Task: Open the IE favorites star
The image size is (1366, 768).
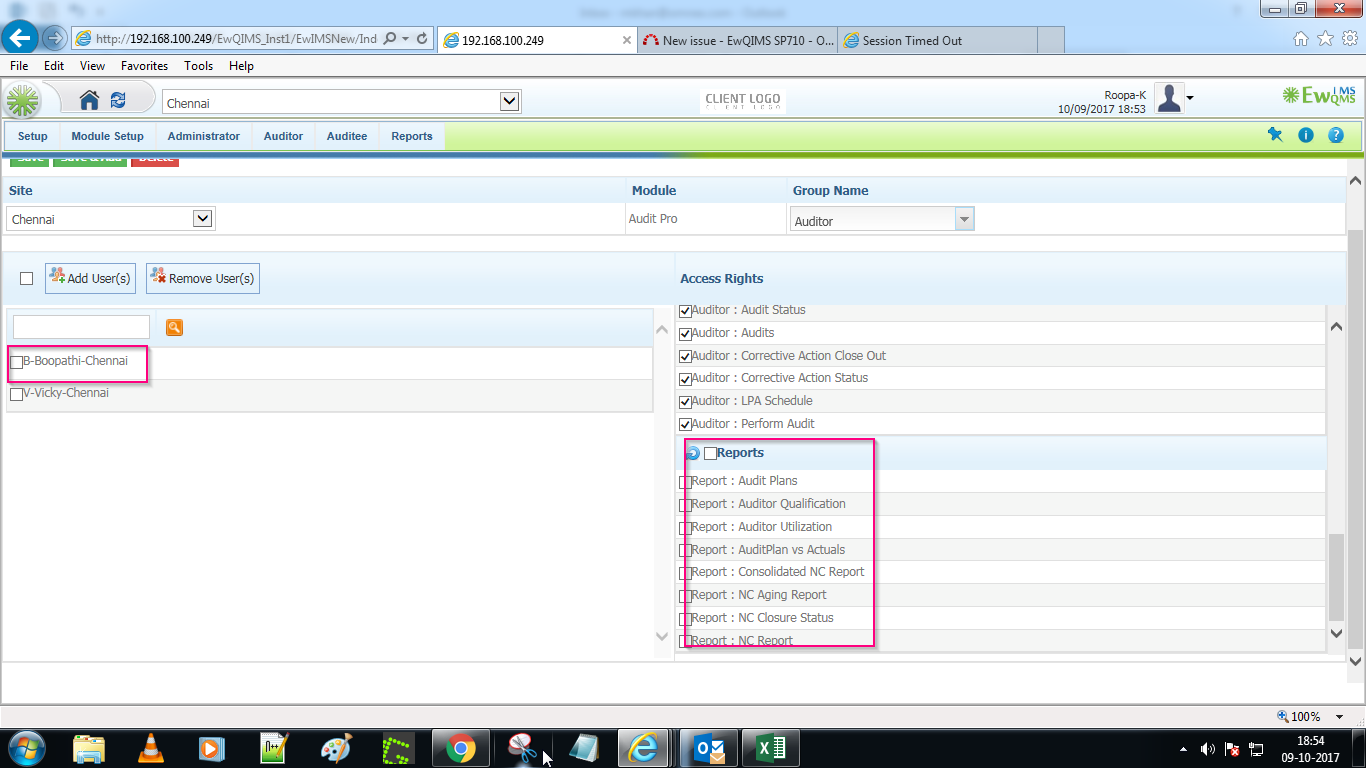Action: [x=1325, y=39]
